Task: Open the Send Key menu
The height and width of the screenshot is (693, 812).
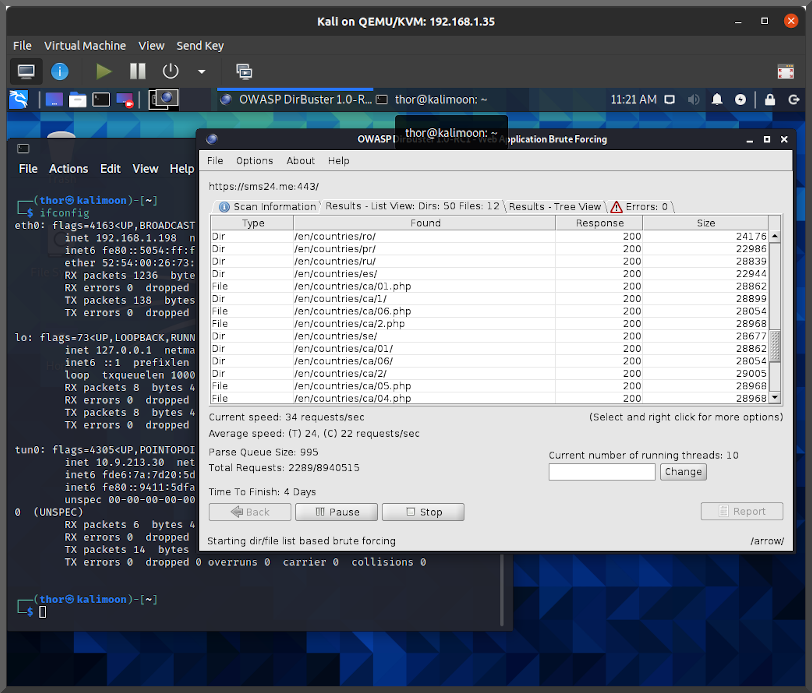Action: point(200,45)
